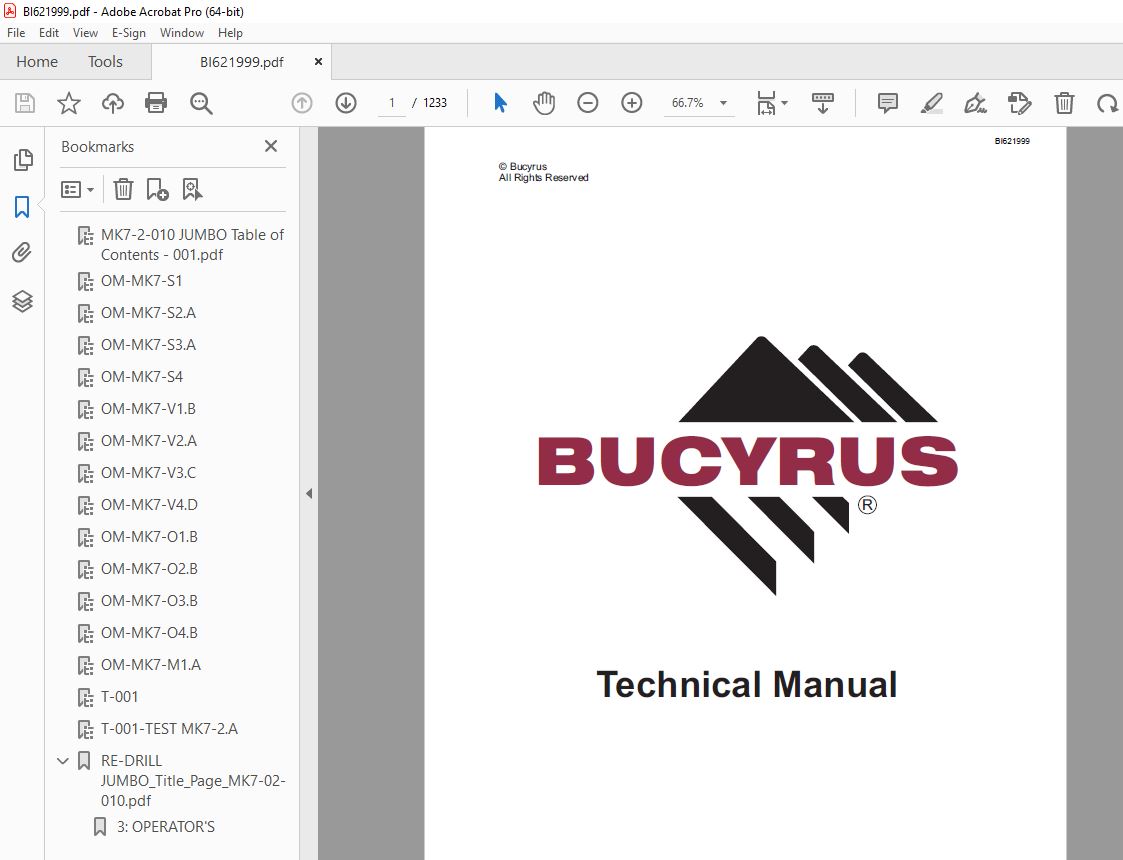Open the OM-MK7-S3.A bookmark
Screen dimensions: 1123x860
click(x=148, y=344)
